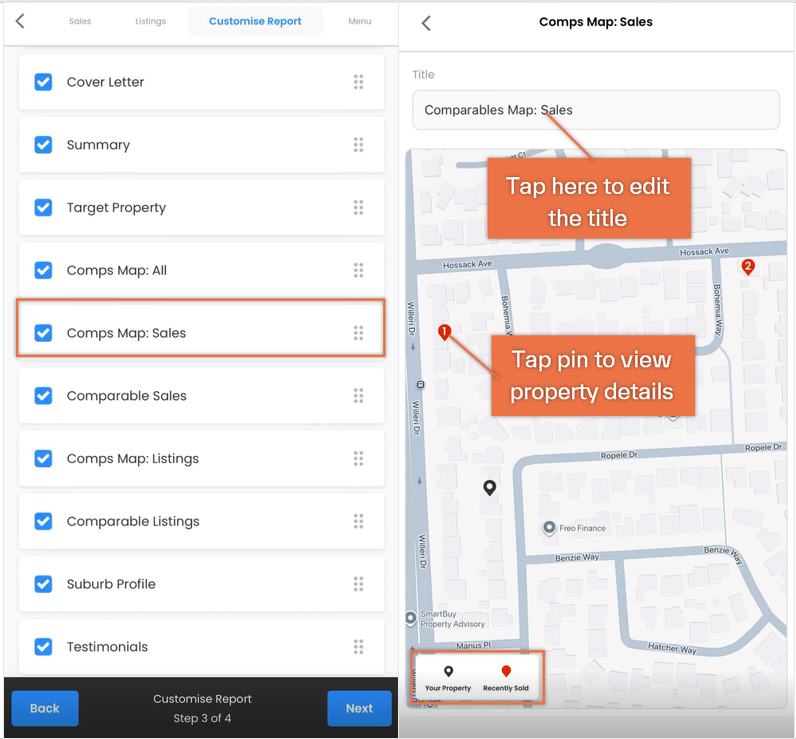Click drag handle beside Comparable Listings

(x=358, y=521)
